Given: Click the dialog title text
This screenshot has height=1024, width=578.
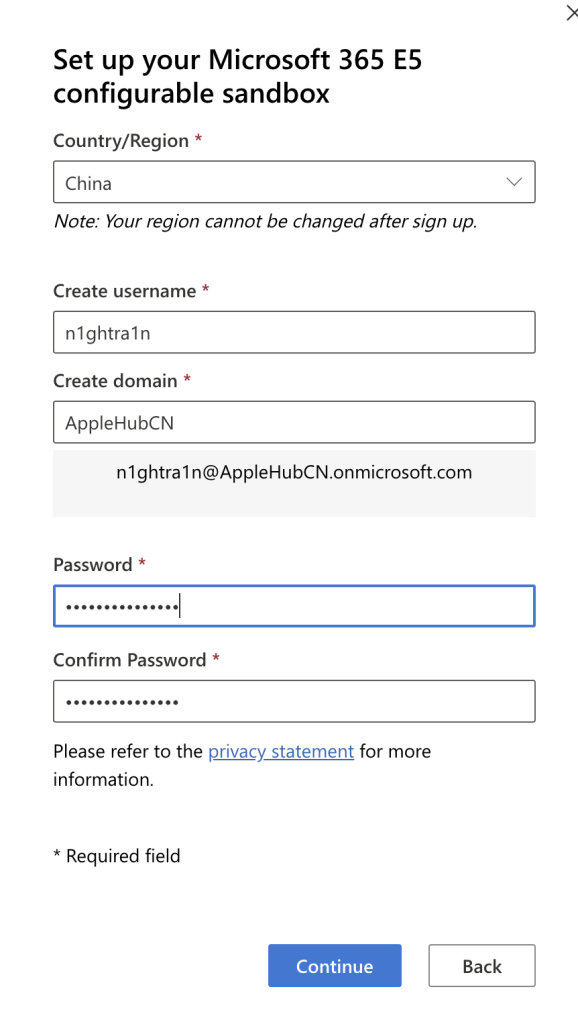Looking at the screenshot, I should [x=237, y=75].
